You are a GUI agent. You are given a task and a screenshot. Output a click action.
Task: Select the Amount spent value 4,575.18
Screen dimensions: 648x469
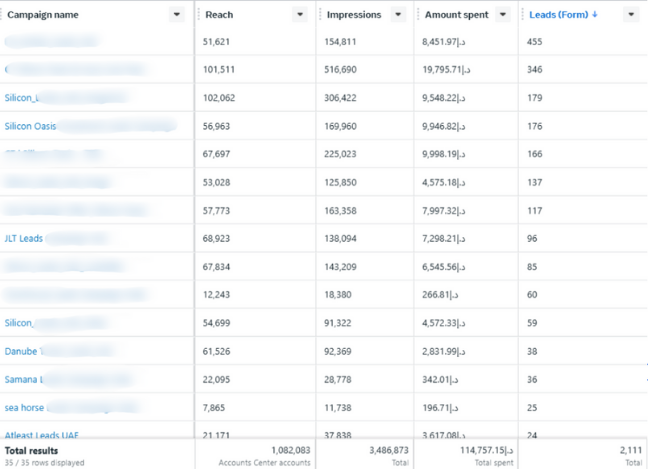443,182
